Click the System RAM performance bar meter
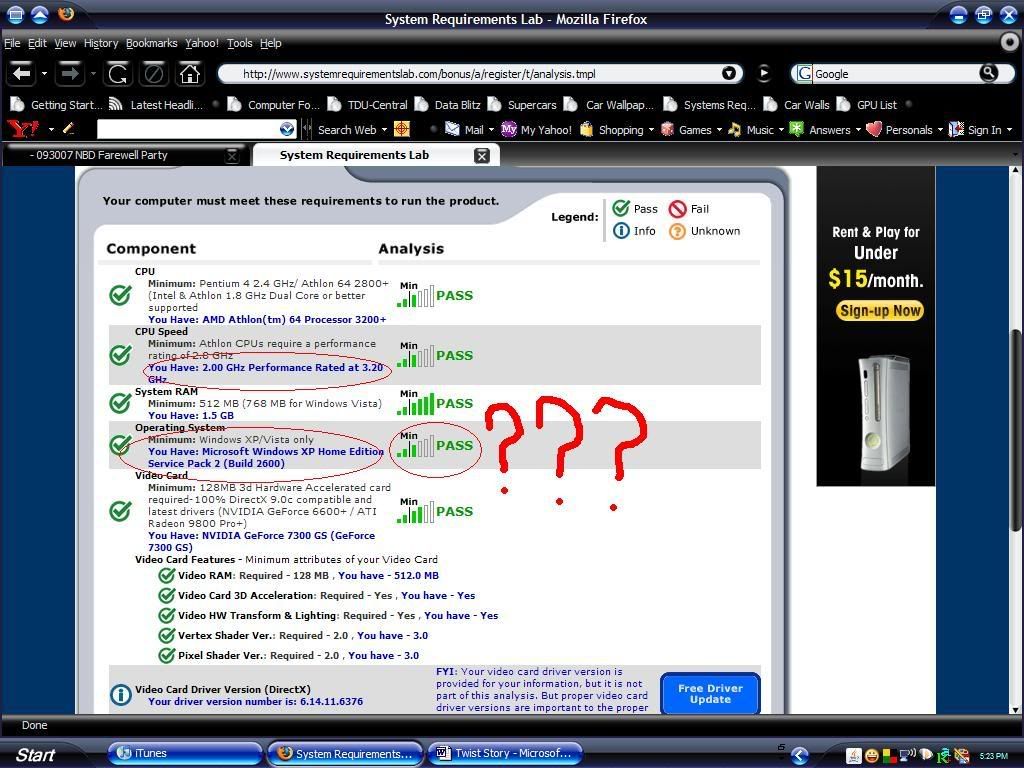Screen dimensions: 1024x768 click(x=415, y=405)
